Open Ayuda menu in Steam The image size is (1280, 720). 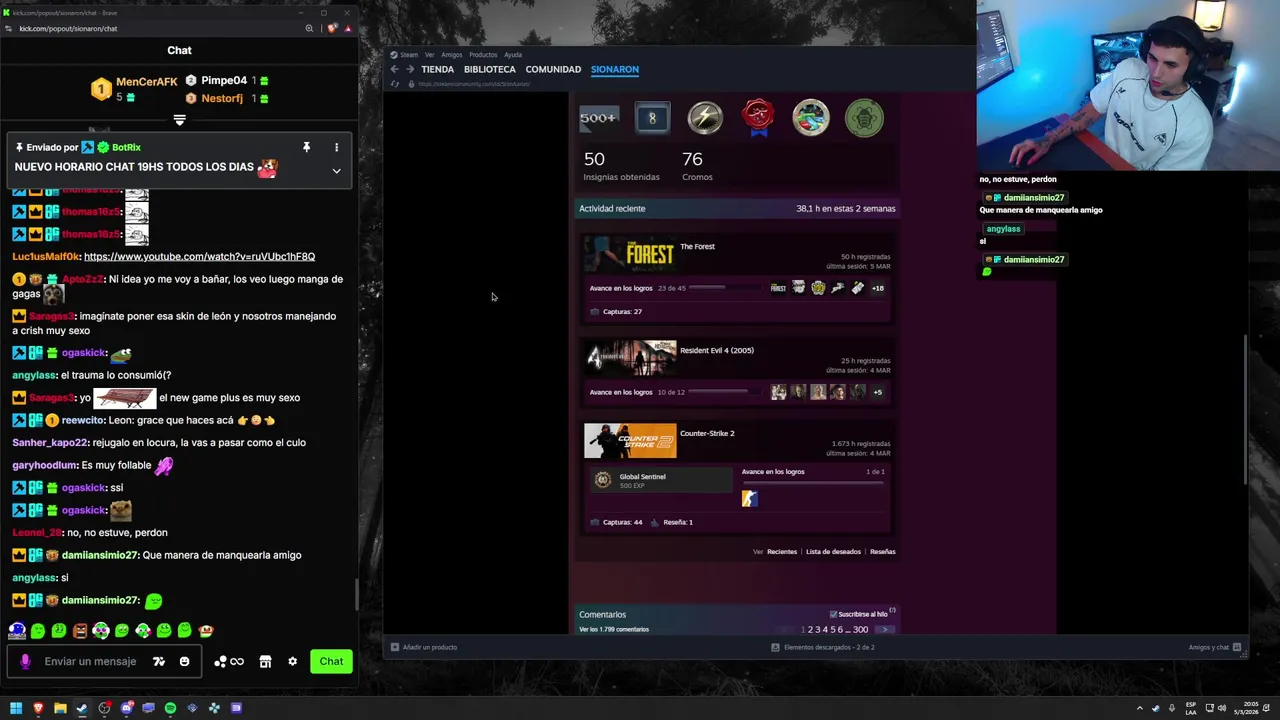point(513,55)
